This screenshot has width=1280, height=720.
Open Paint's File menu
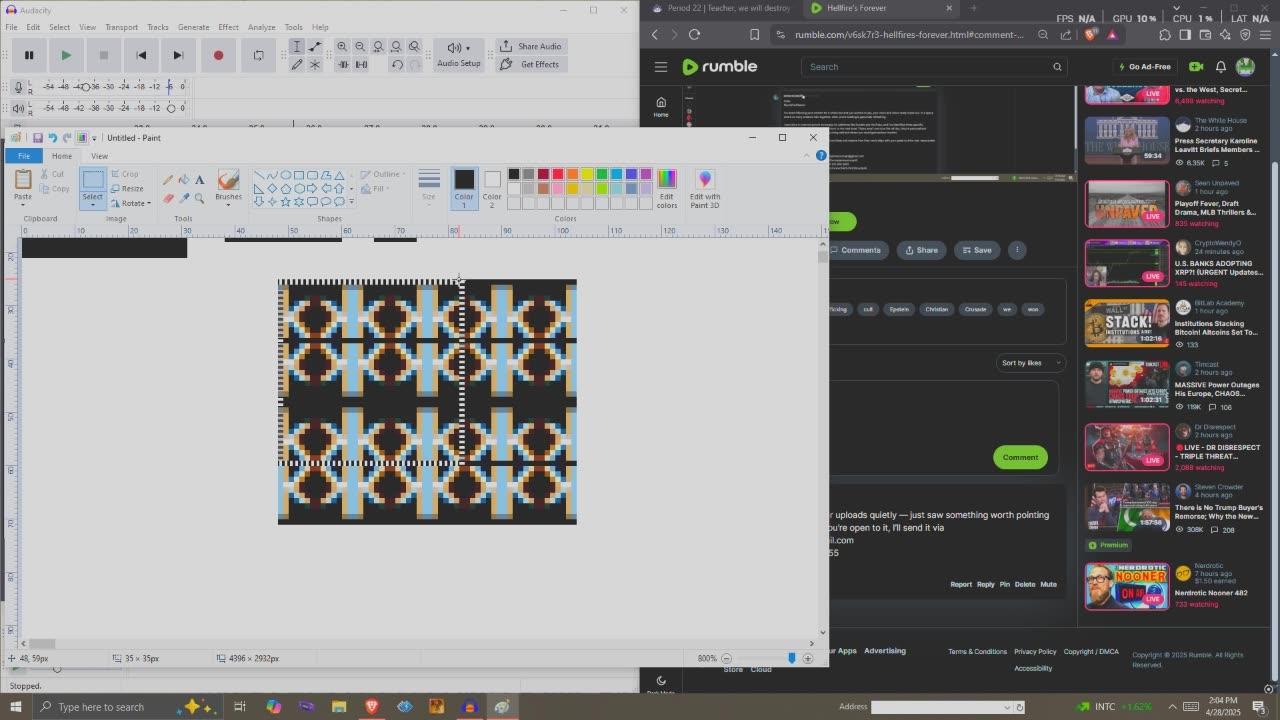click(24, 156)
